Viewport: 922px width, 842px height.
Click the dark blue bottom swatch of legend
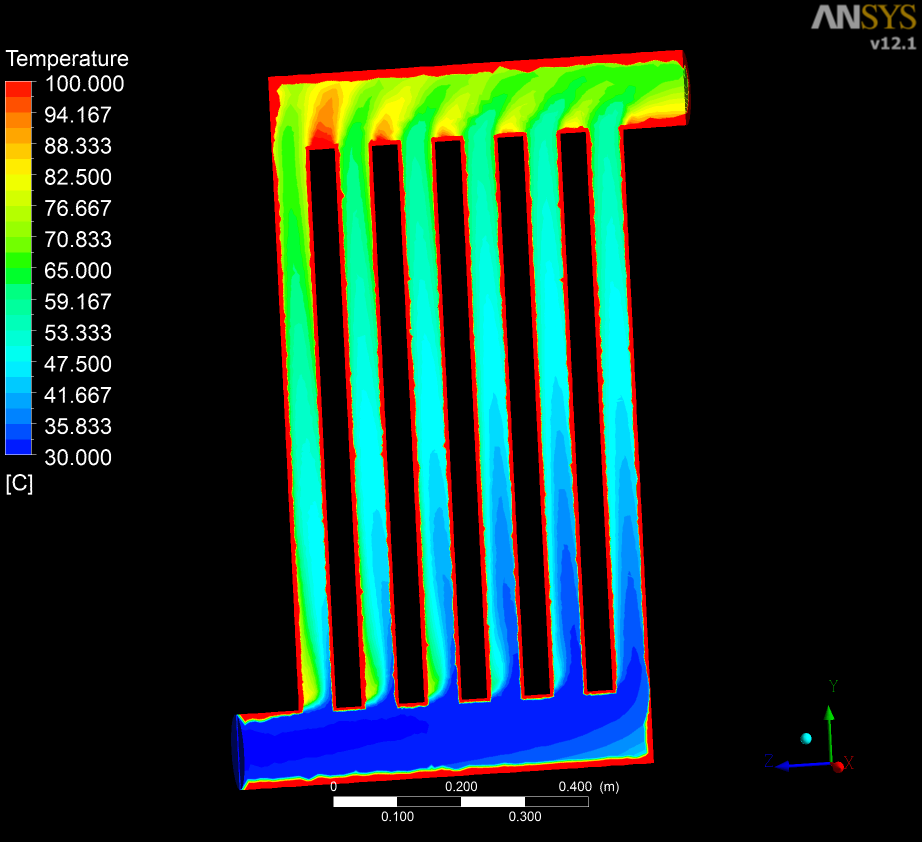(x=19, y=446)
